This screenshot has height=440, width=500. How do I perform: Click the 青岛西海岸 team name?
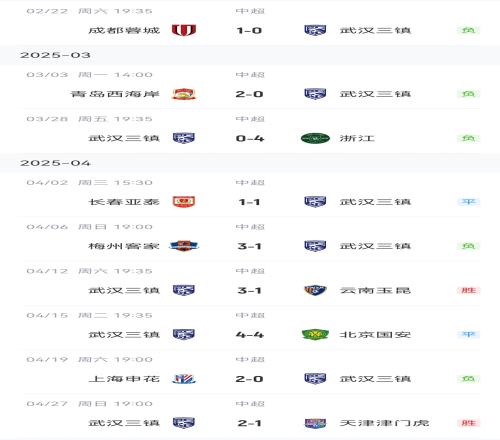point(115,94)
